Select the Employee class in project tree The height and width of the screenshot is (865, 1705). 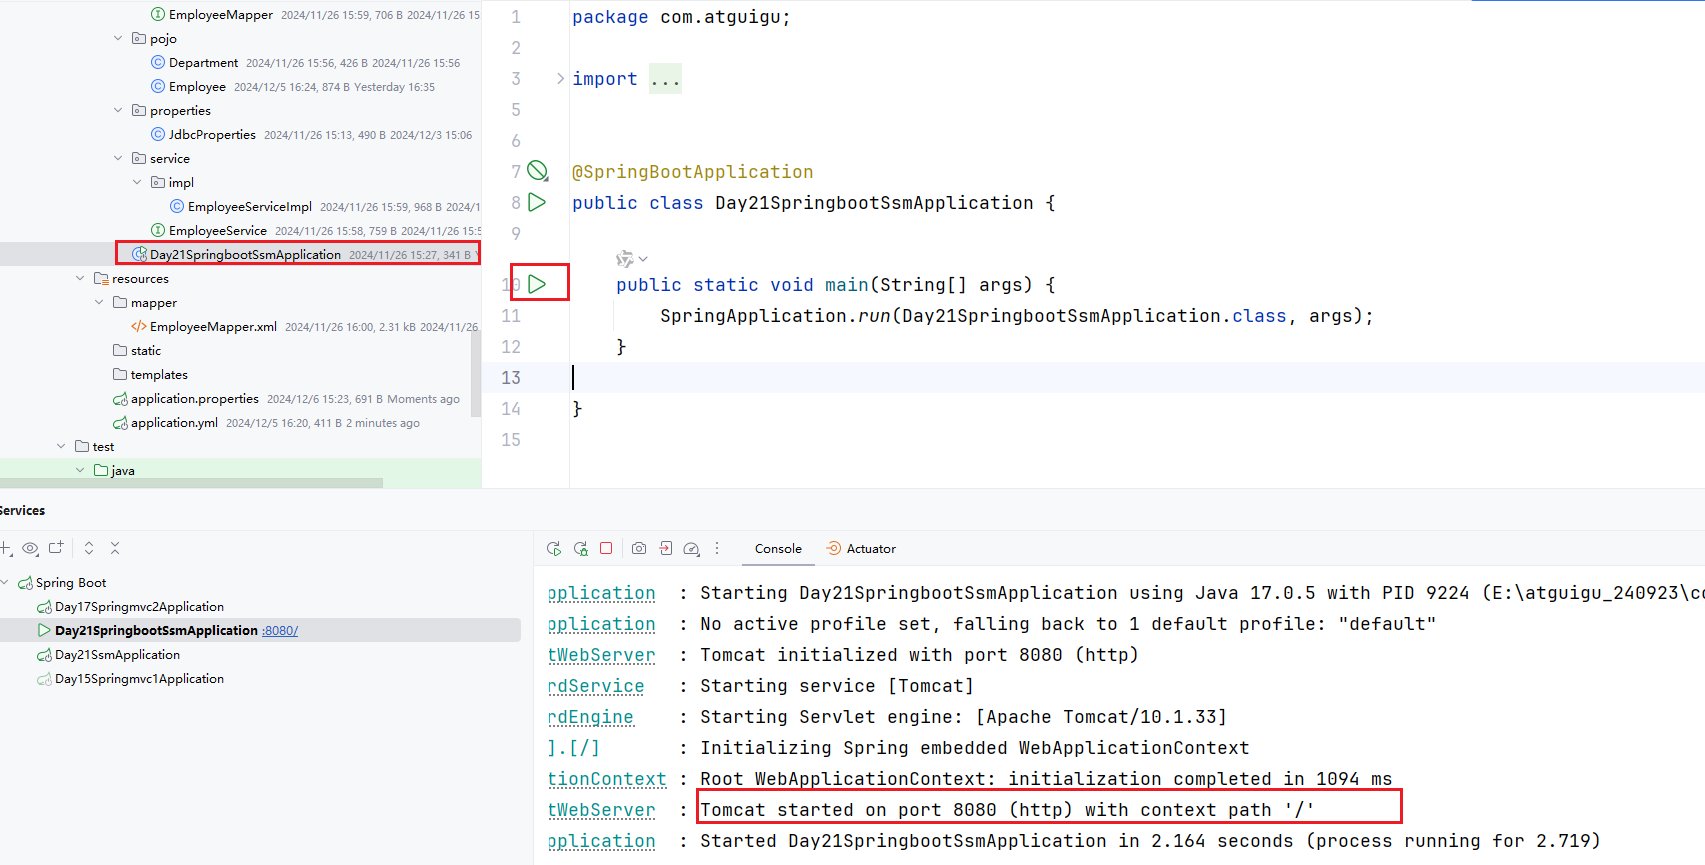(197, 86)
